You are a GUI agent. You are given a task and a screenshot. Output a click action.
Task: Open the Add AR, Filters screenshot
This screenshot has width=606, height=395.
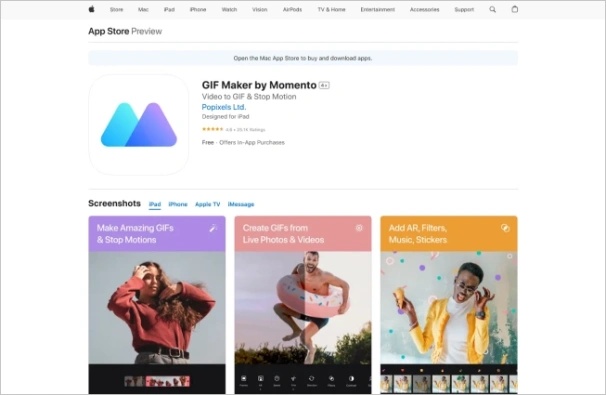tap(449, 305)
